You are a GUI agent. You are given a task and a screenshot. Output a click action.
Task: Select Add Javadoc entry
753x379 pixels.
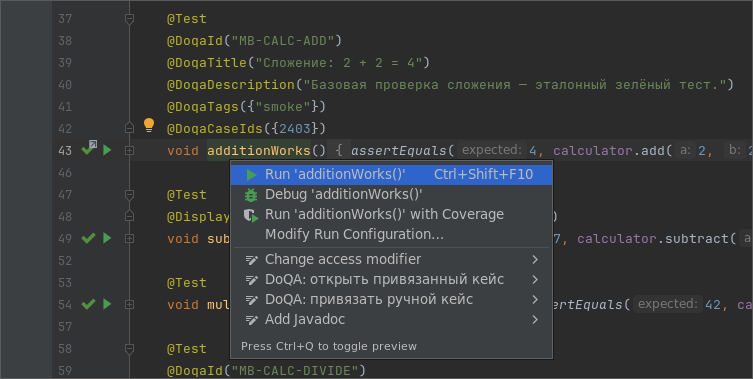click(x=391, y=319)
